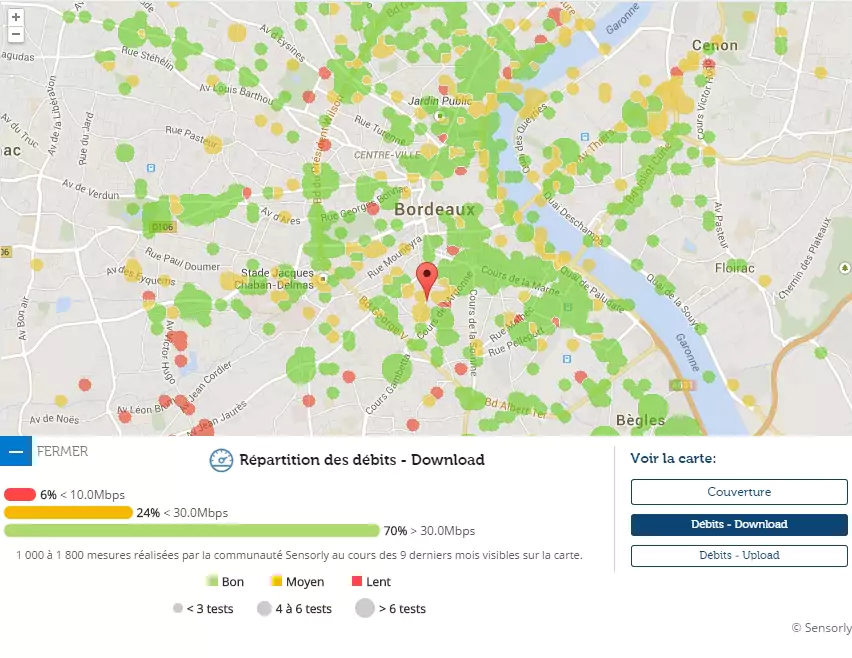Click the yellow Moyen legend swatch
The height and width of the screenshot is (658, 852).
[276, 581]
